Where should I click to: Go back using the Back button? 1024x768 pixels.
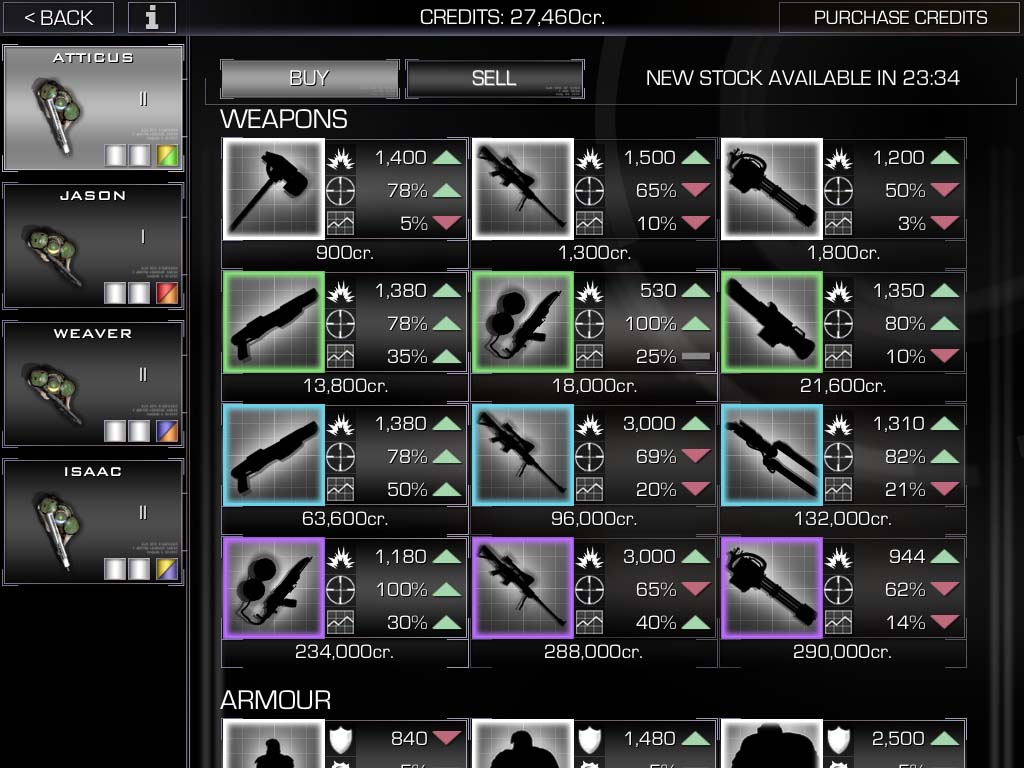point(58,17)
